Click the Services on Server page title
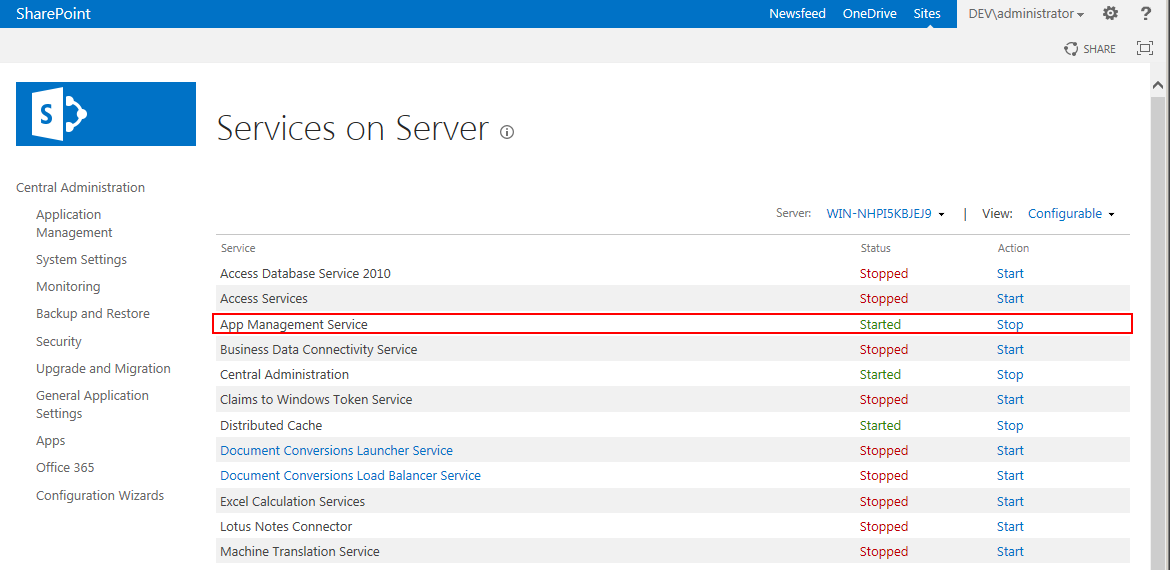 [353, 128]
